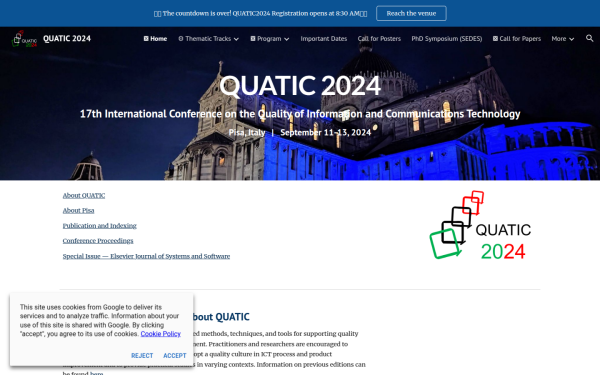Click the registration countdown announcement text

pyautogui.click(x=260, y=13)
